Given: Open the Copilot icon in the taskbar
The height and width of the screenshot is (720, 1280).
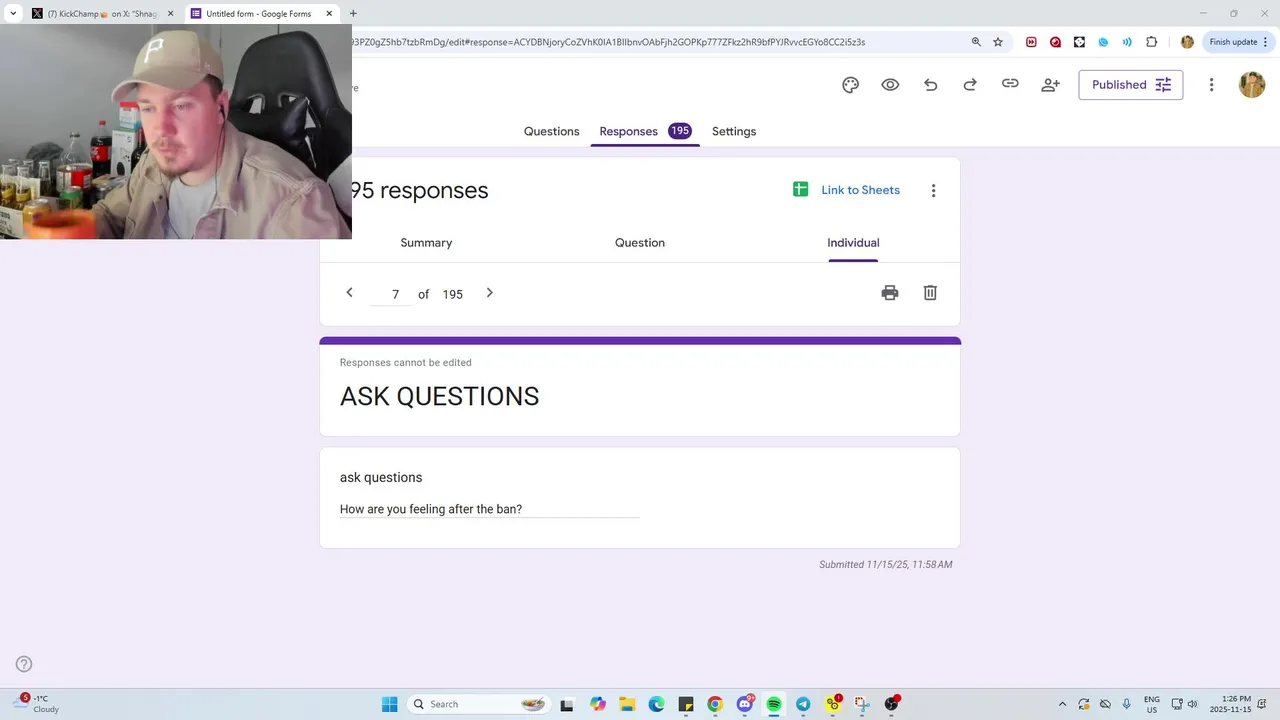Looking at the screenshot, I should pyautogui.click(x=598, y=704).
